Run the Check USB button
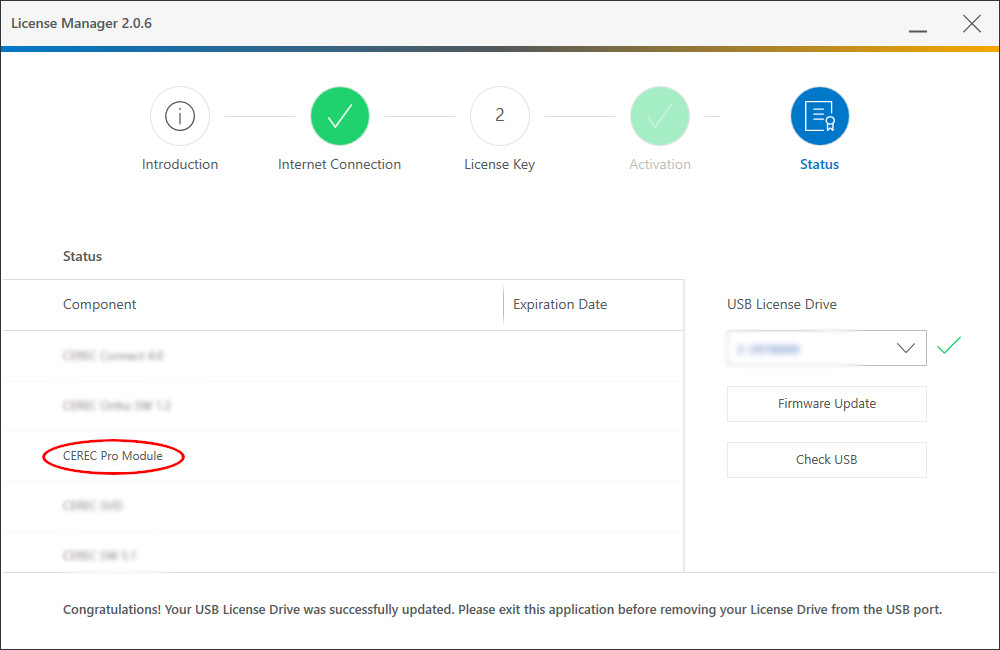Screen dimensions: 1000x650 click(x=827, y=460)
